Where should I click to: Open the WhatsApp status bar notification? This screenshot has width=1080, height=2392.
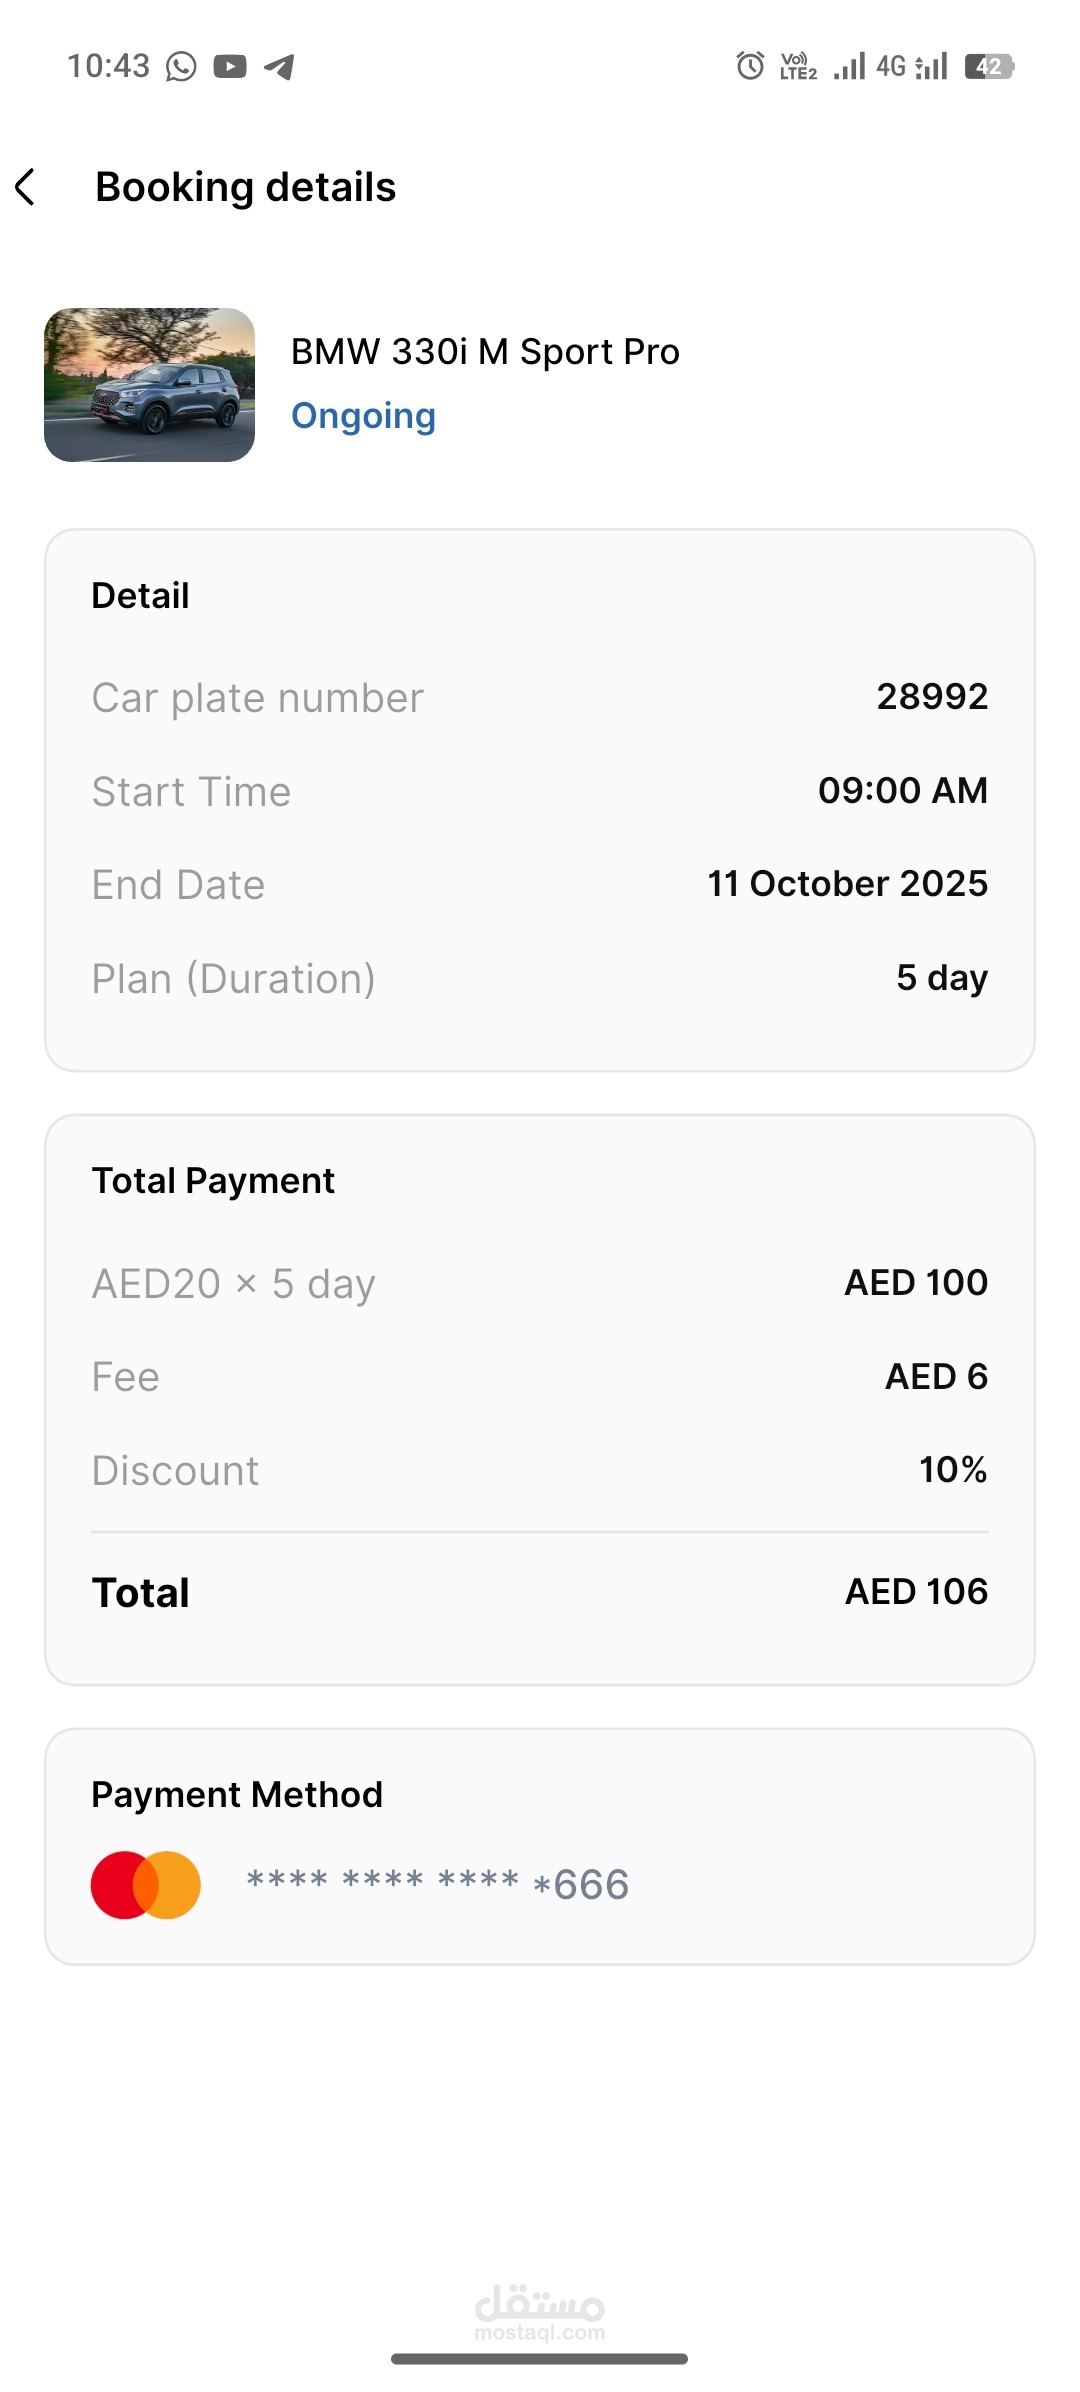coord(181,67)
